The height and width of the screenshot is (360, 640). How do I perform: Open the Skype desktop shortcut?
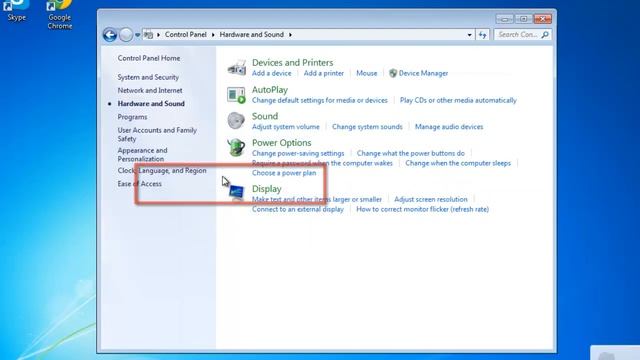coord(16,11)
